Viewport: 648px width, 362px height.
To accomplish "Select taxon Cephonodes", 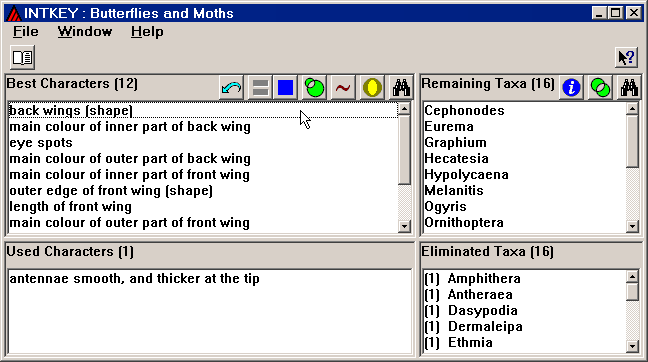I will click(524, 110).
